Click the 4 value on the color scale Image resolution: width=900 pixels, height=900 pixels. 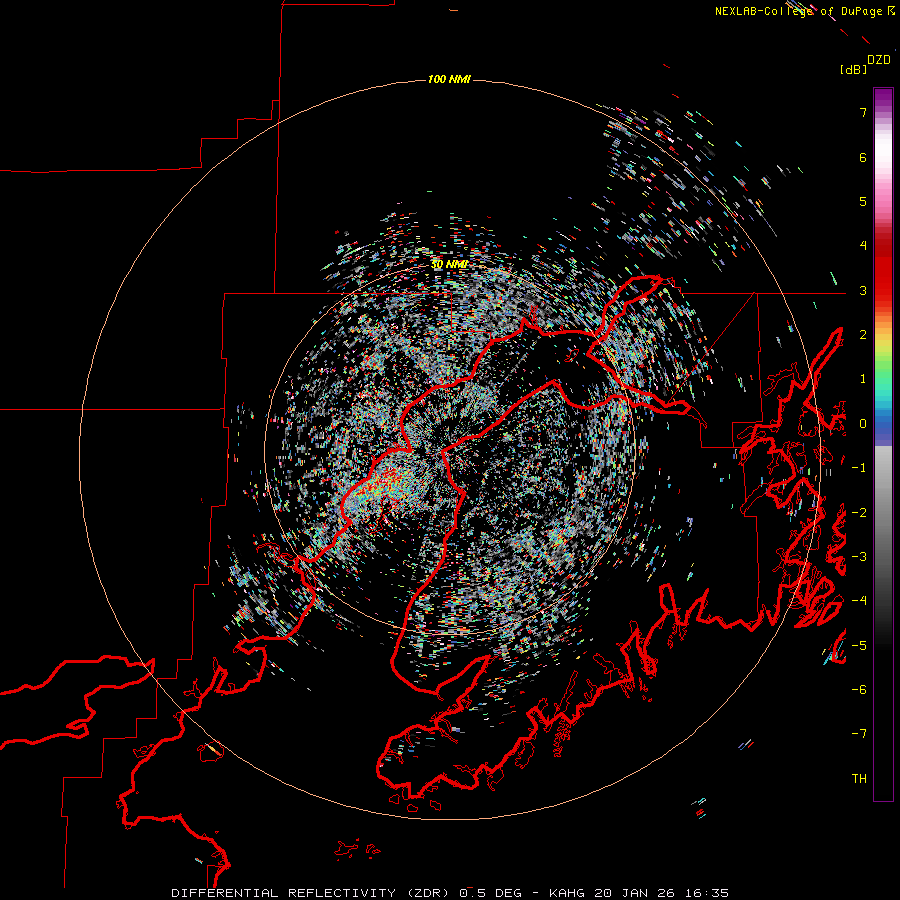863,246
